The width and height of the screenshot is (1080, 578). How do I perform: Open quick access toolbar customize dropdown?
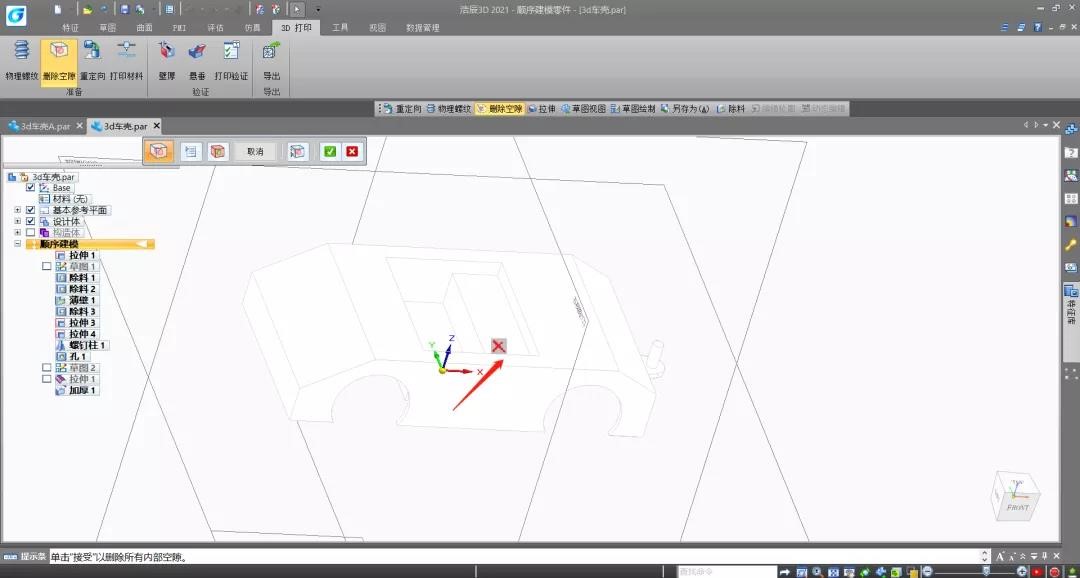[x=318, y=10]
